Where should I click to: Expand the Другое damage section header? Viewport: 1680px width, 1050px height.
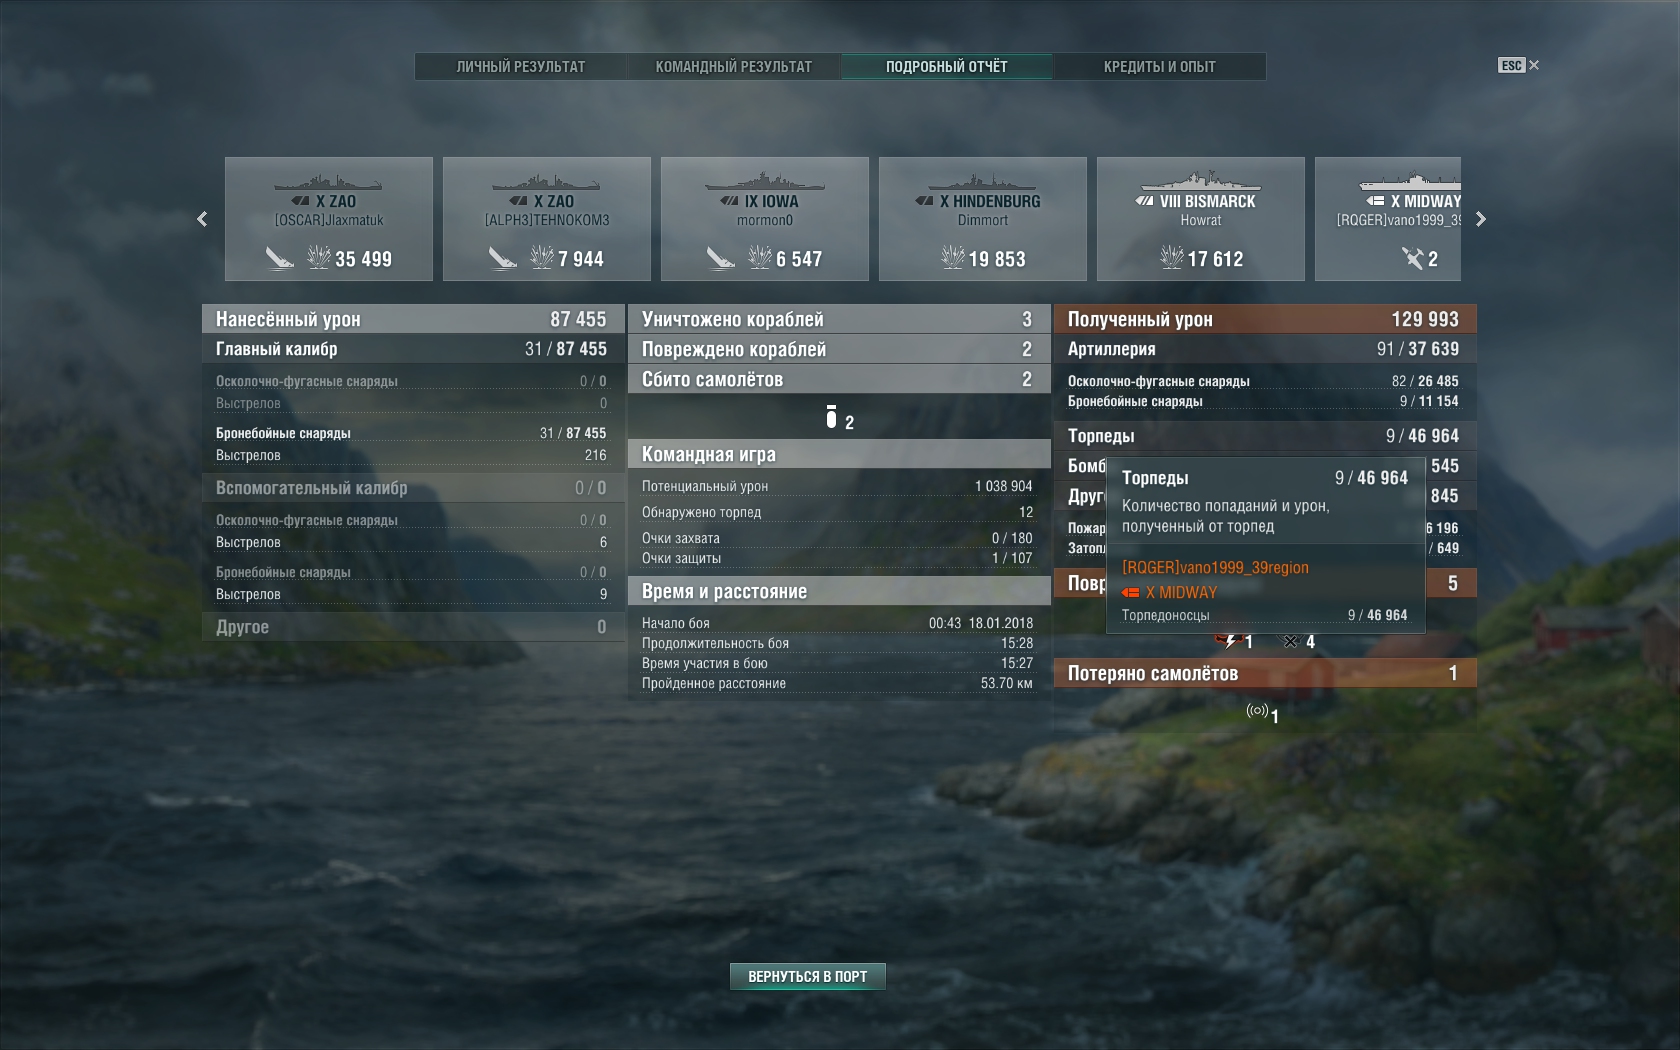[x=413, y=627]
